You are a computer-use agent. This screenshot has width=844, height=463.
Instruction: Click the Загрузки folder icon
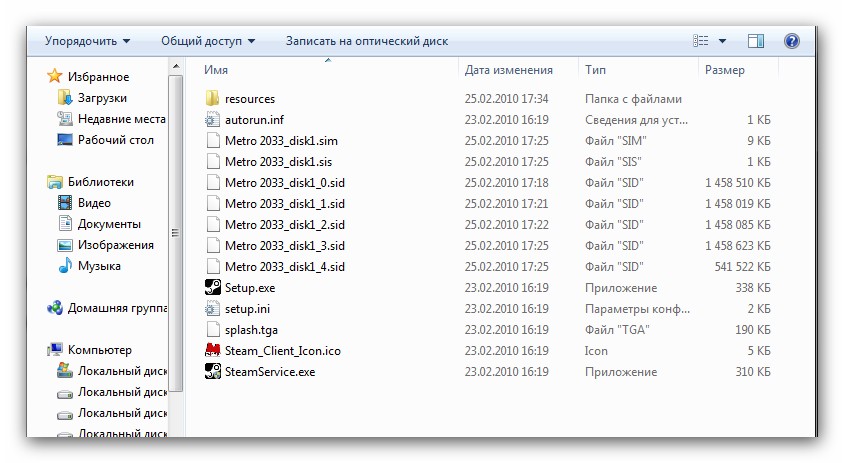click(65, 98)
